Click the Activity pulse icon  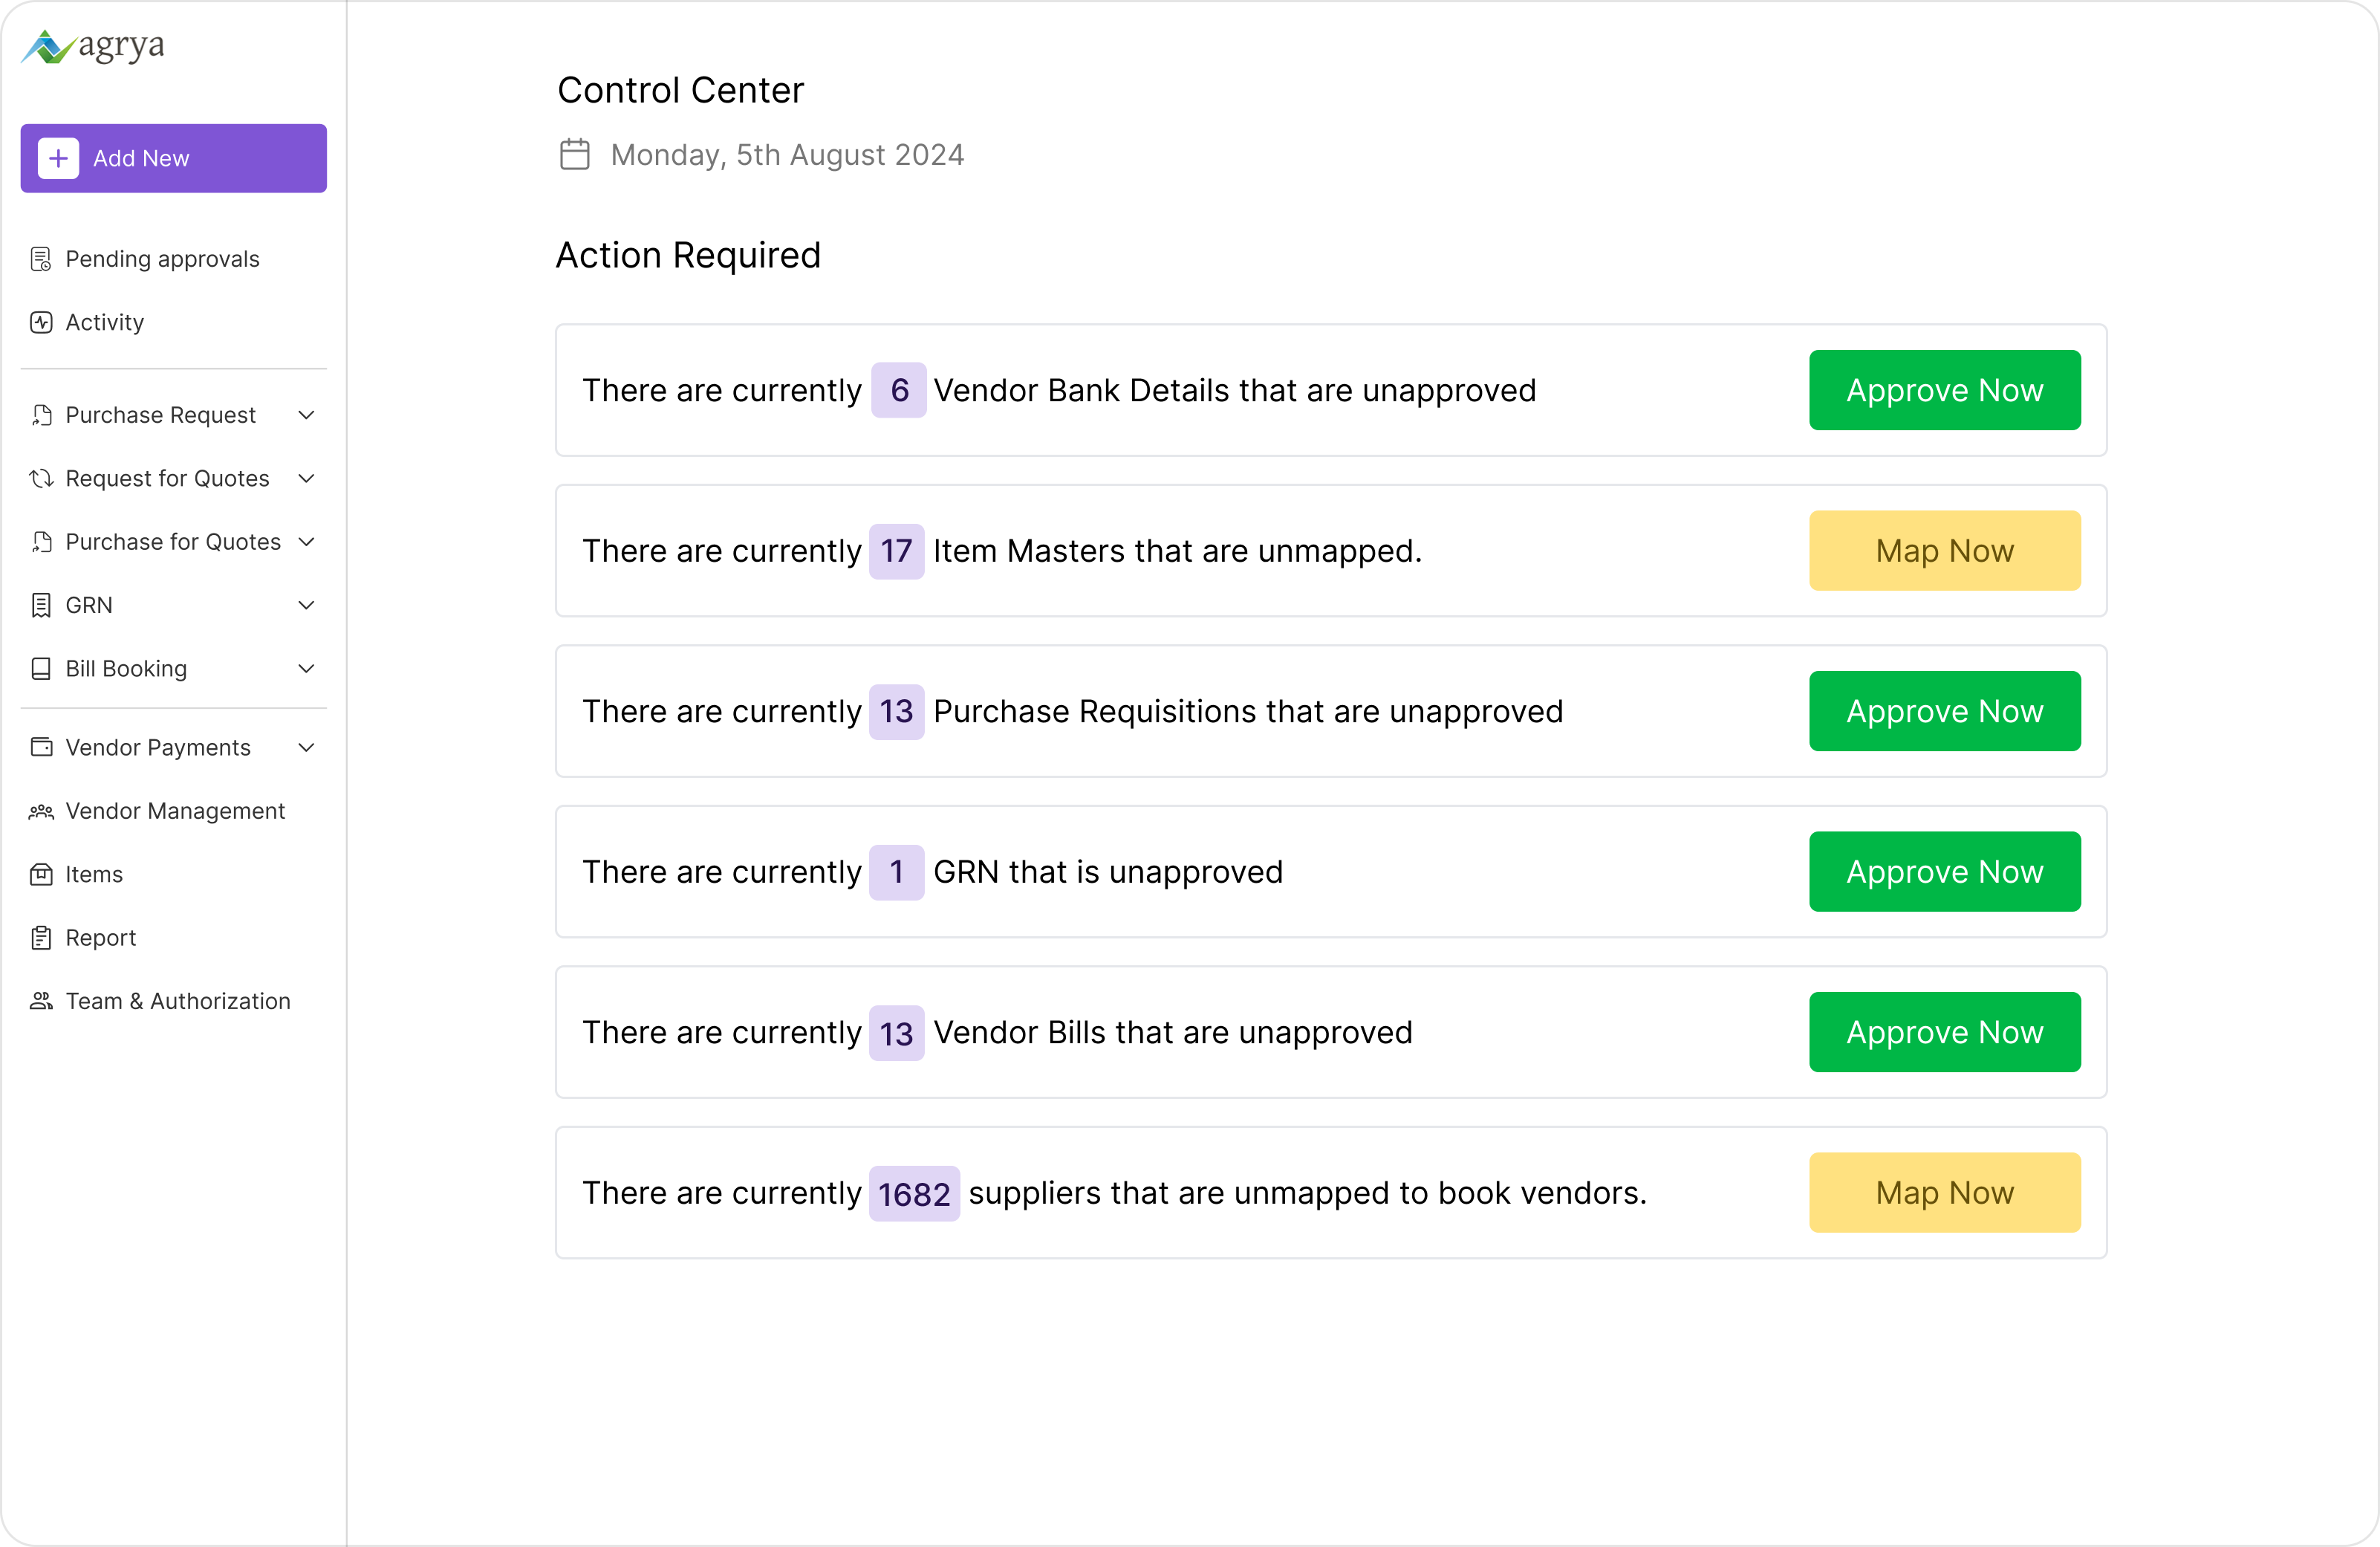[x=41, y=322]
